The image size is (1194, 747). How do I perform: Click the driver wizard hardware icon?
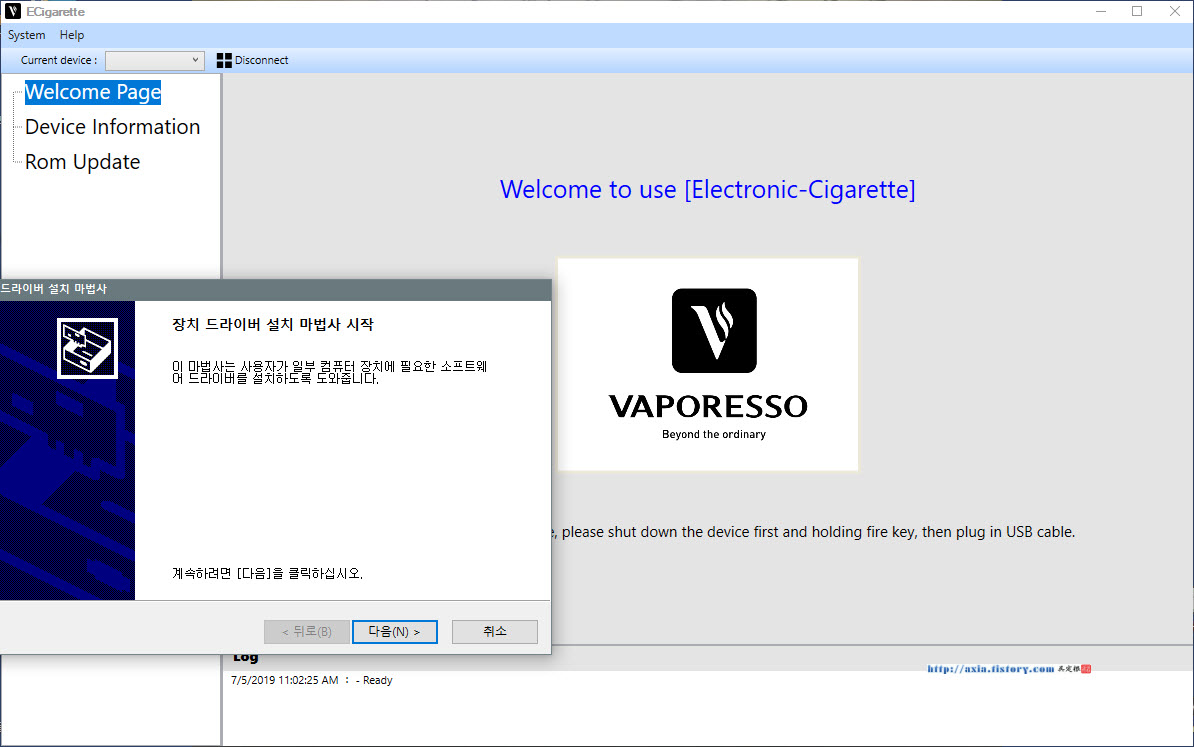pos(88,348)
